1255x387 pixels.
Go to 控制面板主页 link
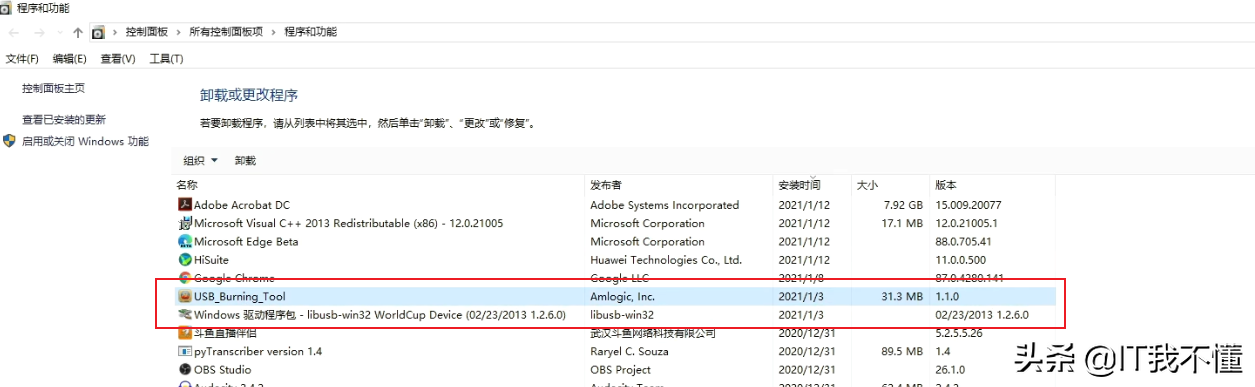tap(54, 88)
